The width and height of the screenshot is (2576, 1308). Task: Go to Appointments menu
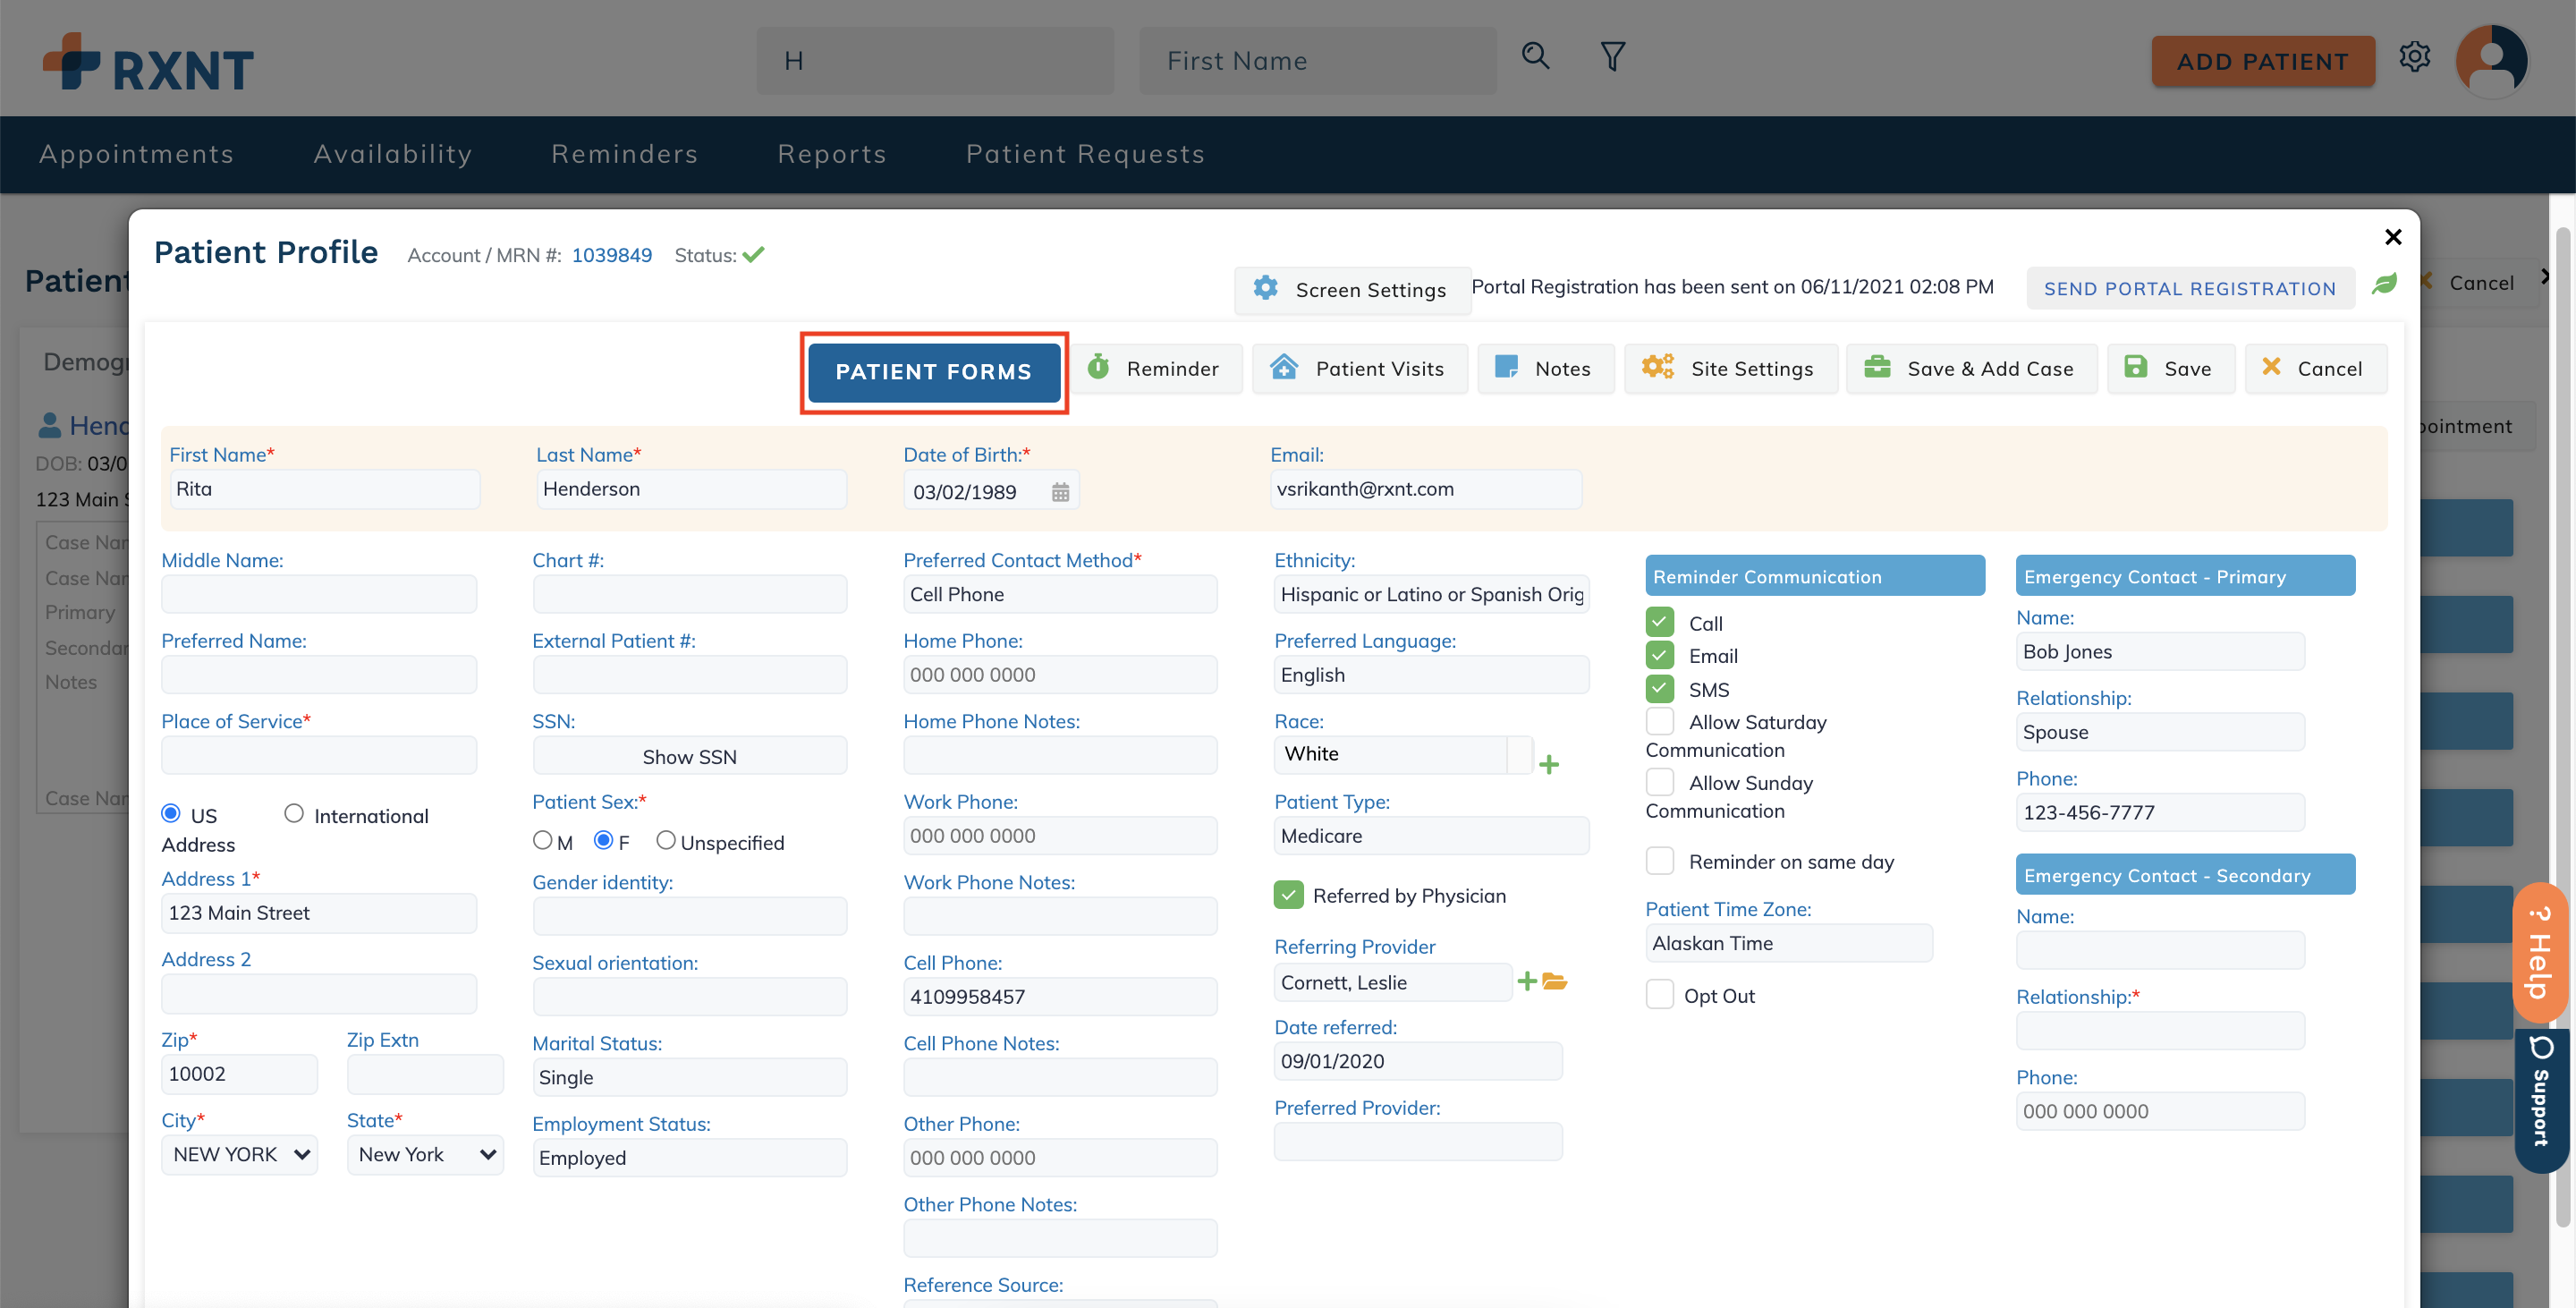(137, 153)
